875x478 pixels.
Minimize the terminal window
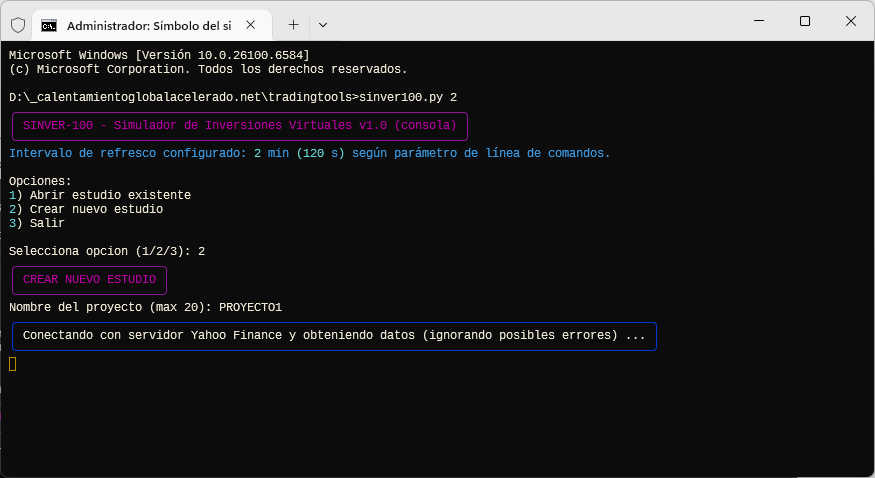point(758,21)
